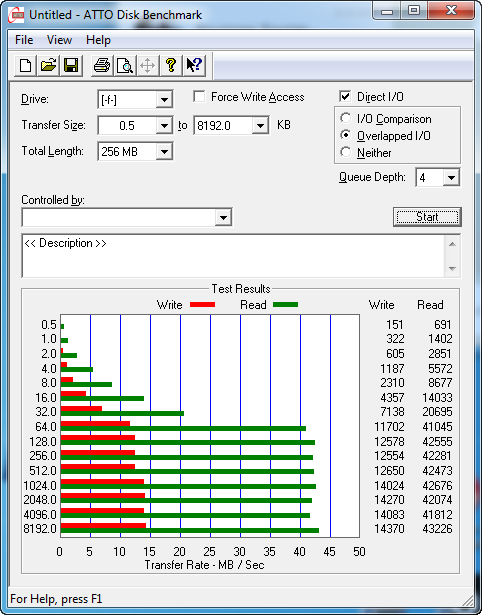The height and width of the screenshot is (615, 482).
Task: Open the View menu
Action: (59, 40)
